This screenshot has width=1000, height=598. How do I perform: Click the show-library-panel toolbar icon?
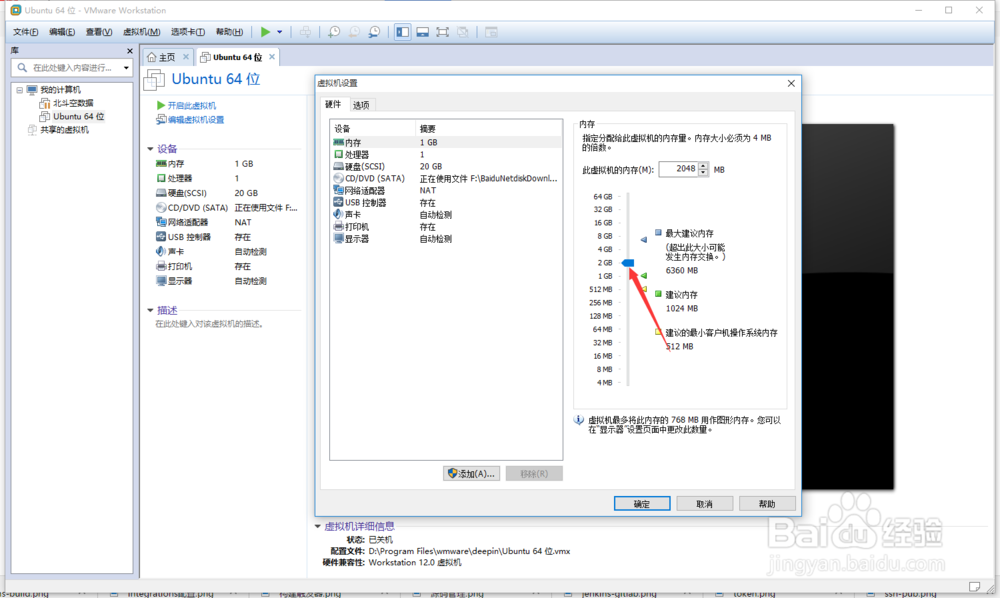point(401,31)
